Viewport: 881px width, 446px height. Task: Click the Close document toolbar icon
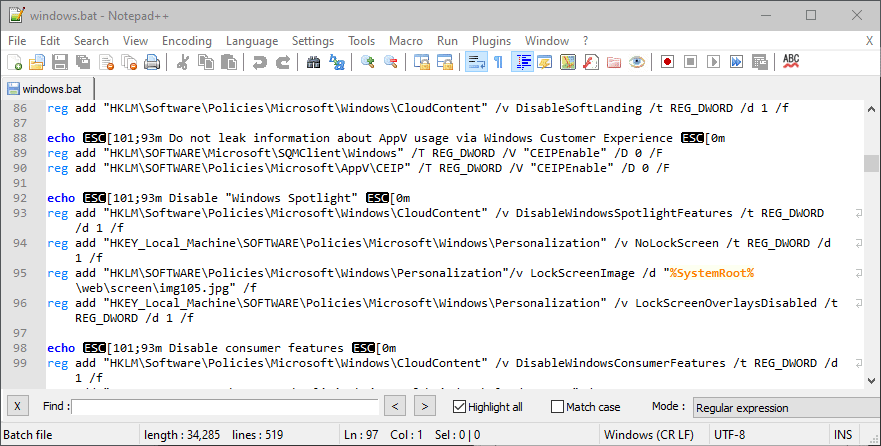point(106,62)
